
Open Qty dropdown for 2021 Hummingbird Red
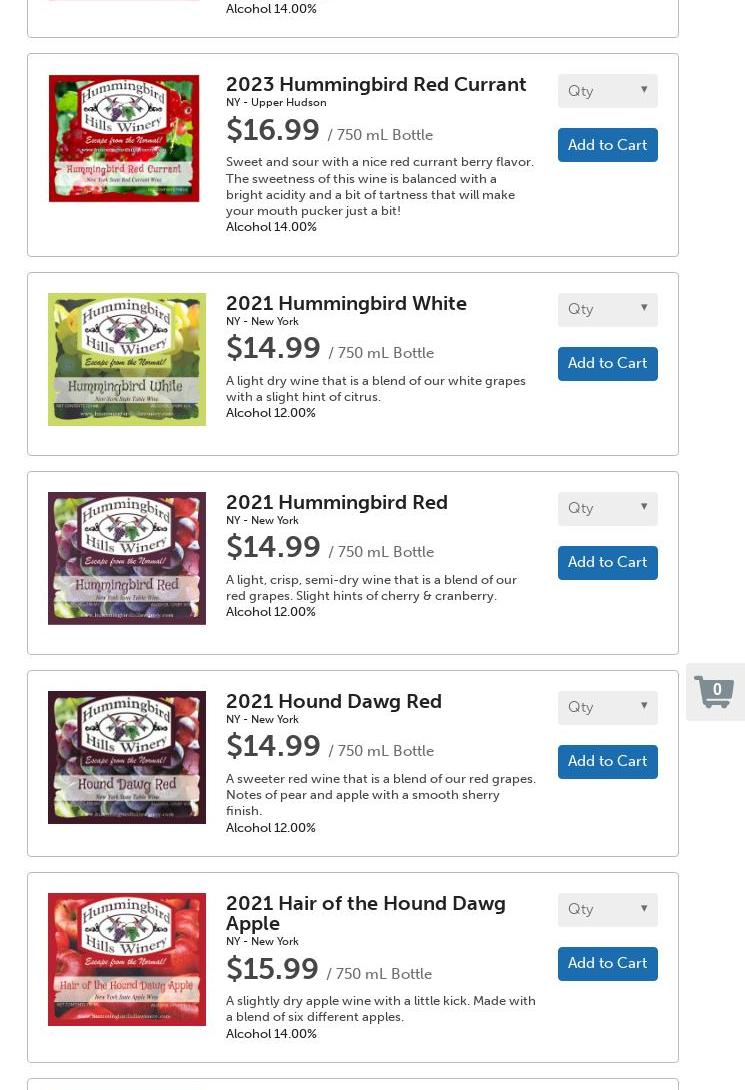tap(607, 508)
